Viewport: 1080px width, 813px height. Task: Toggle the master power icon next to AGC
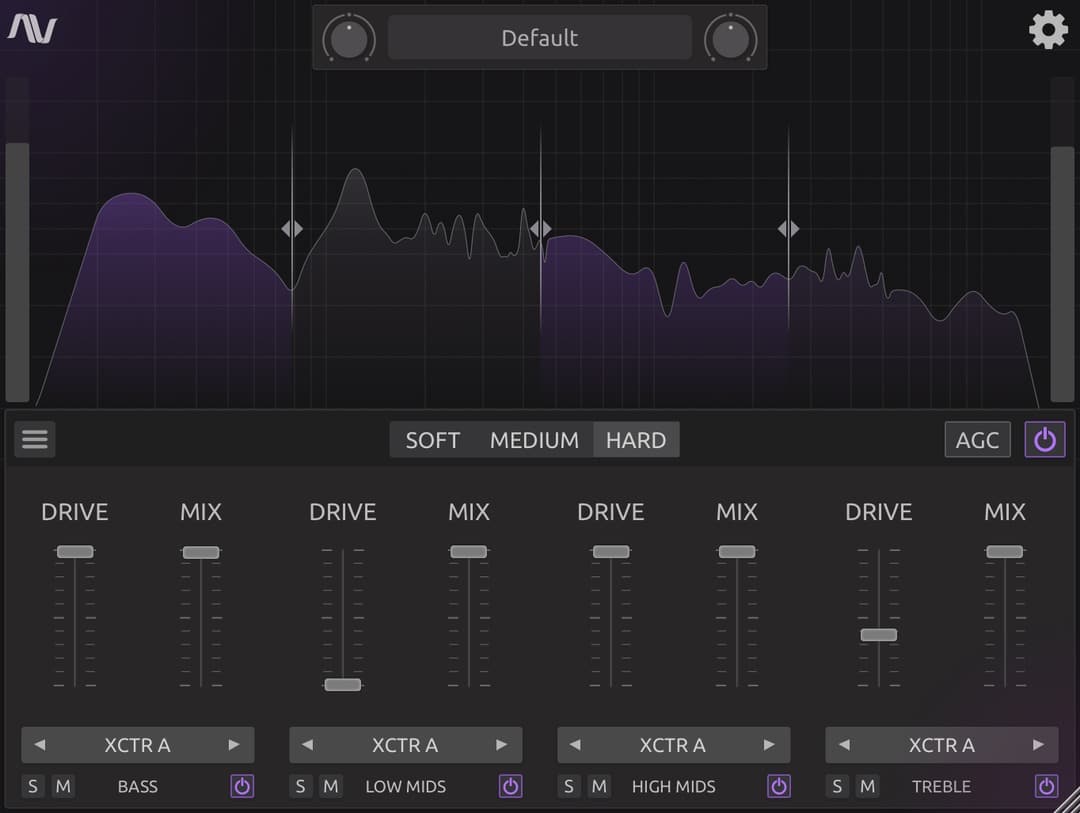[1044, 439]
